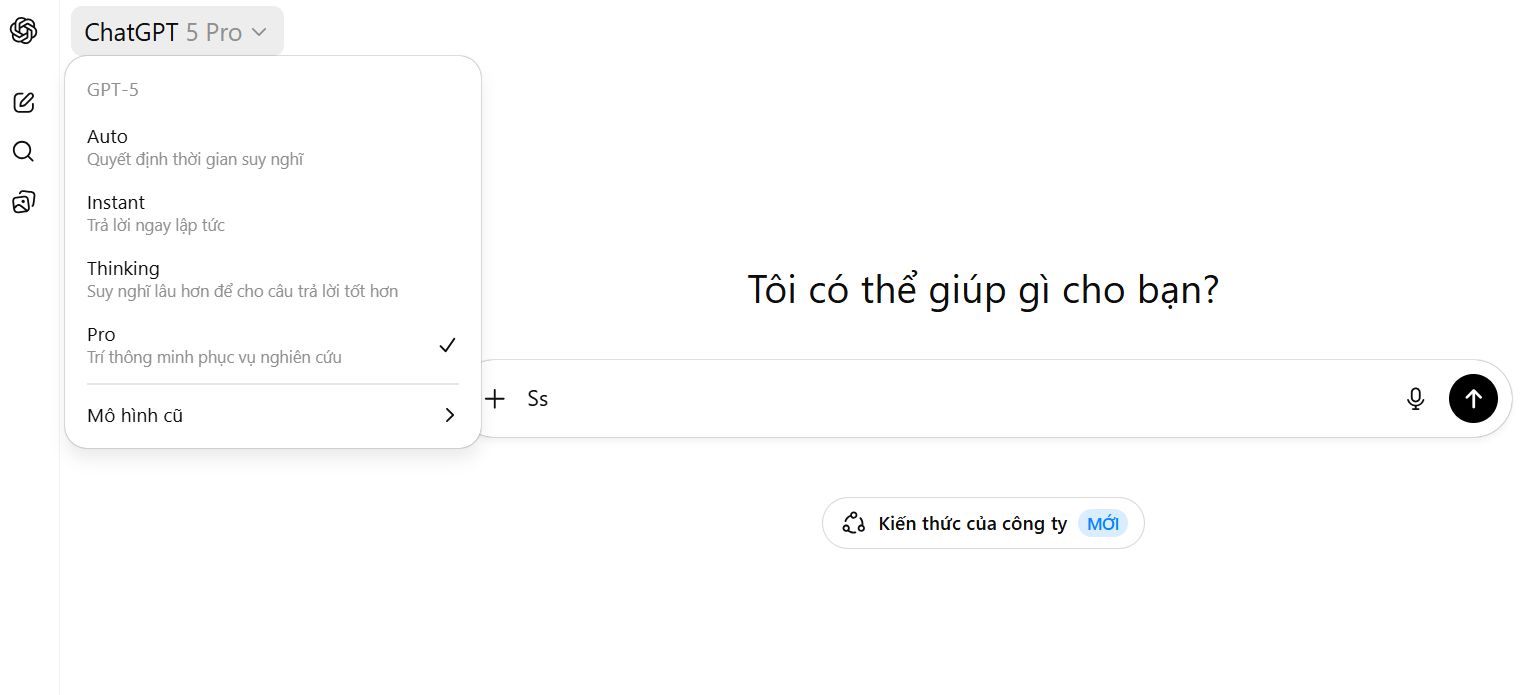The height and width of the screenshot is (695, 1524).
Task: Click the GPT-5 menu header
Action: coord(113,90)
